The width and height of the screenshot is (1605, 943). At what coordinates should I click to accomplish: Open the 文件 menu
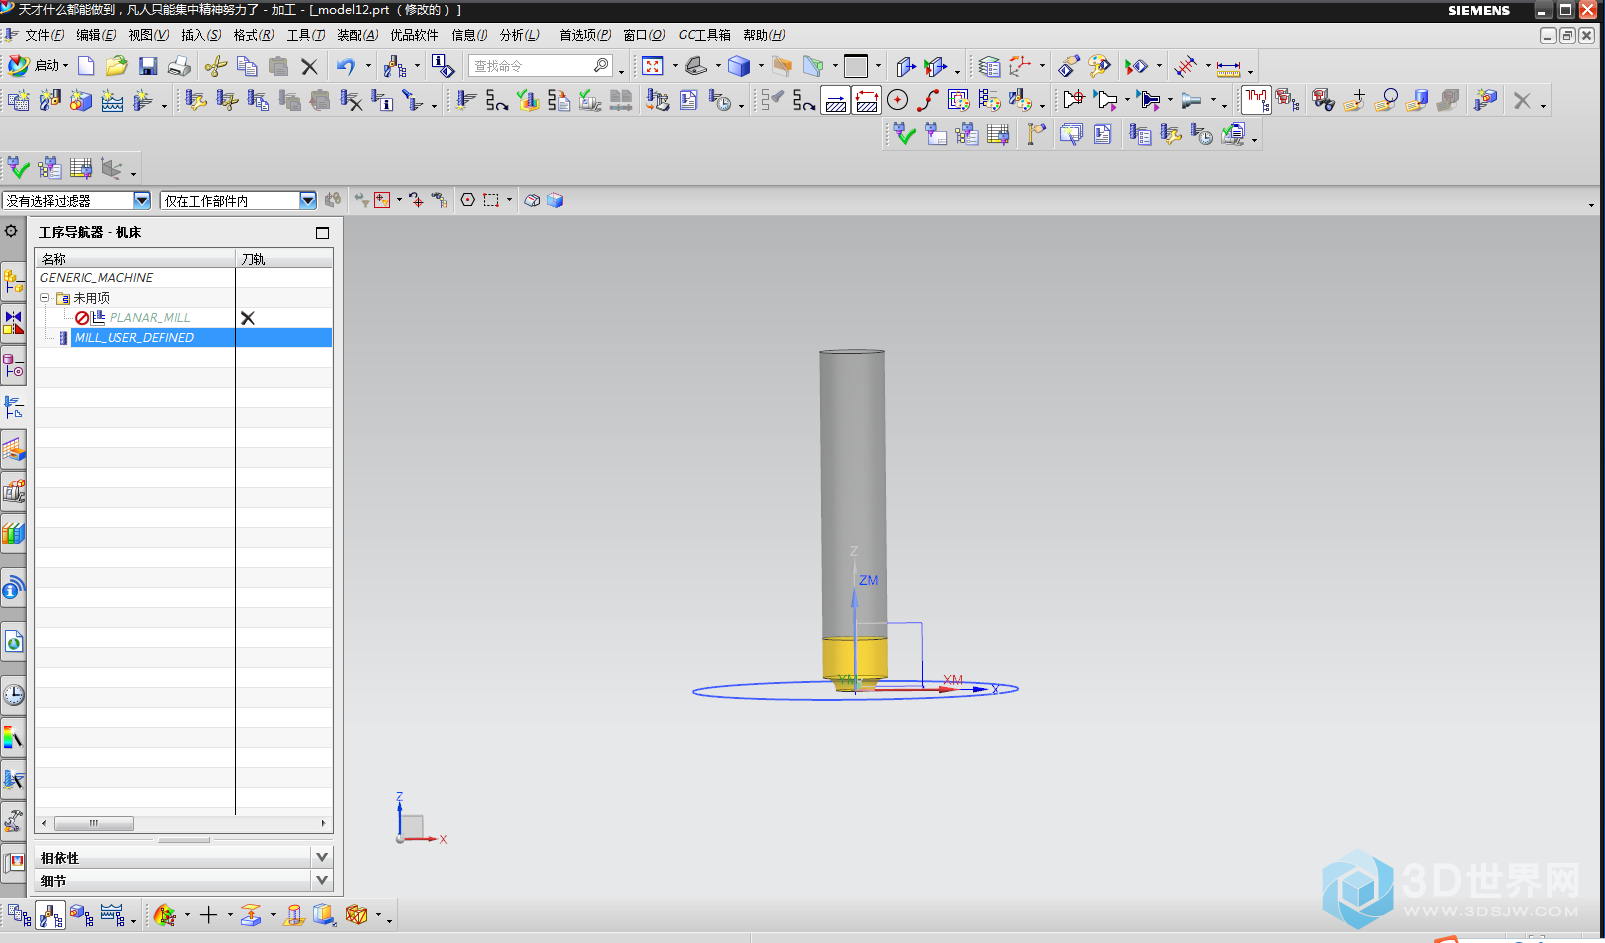45,35
